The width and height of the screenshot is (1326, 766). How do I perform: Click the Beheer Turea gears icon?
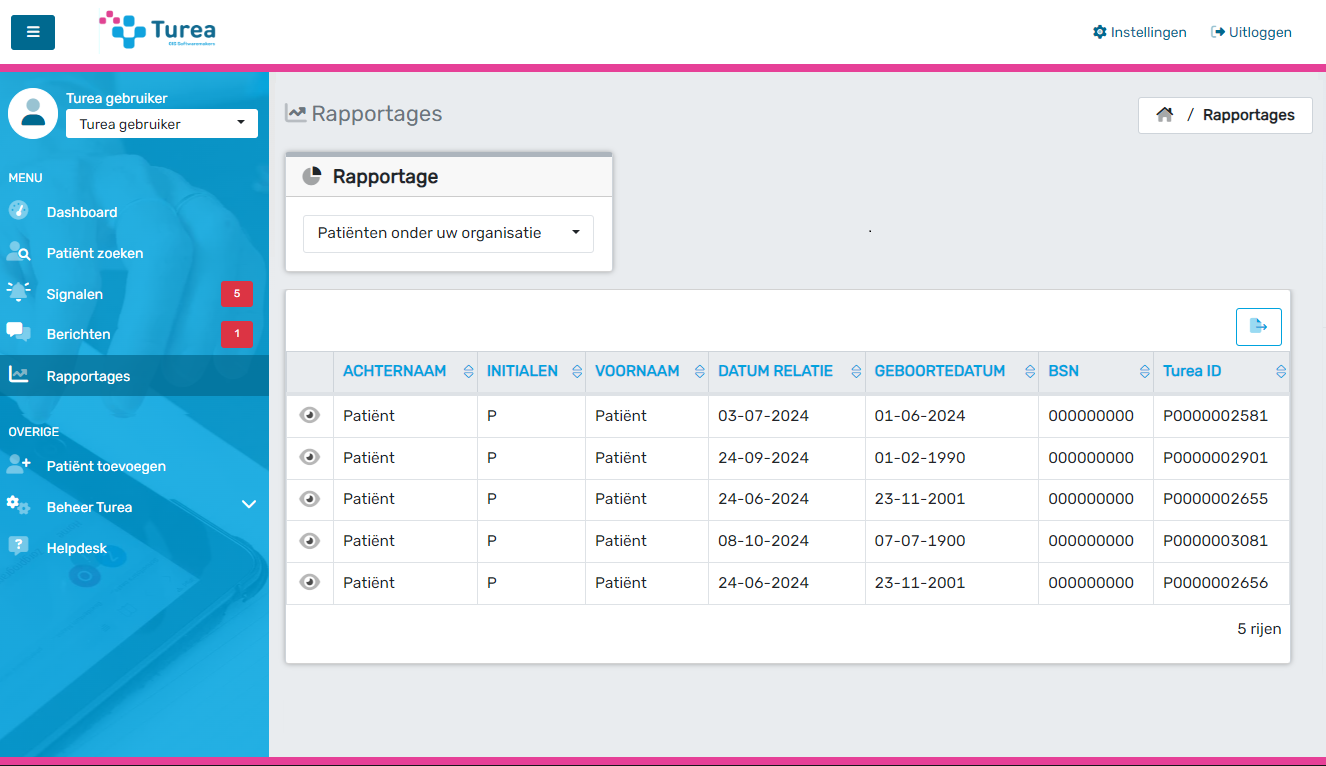pos(18,505)
